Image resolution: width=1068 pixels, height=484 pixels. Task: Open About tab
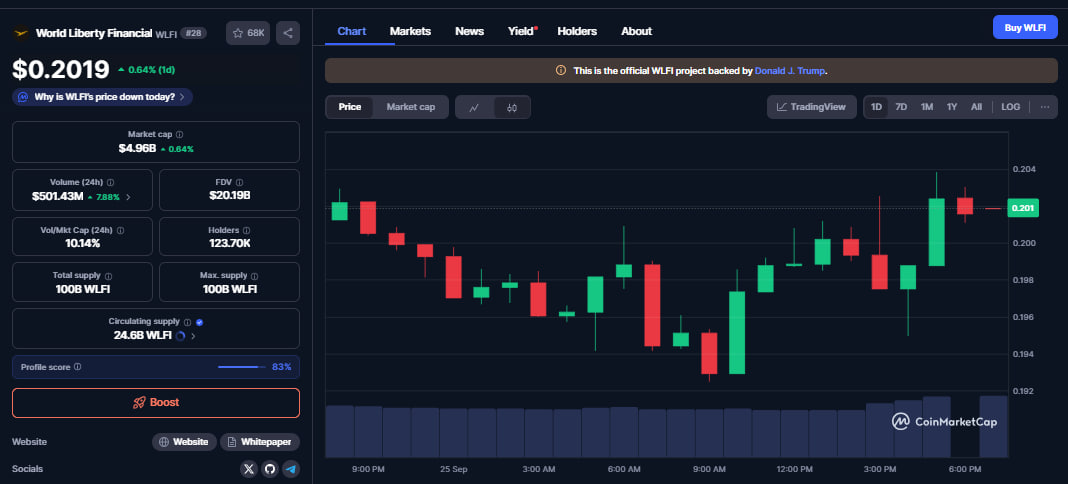pos(636,31)
